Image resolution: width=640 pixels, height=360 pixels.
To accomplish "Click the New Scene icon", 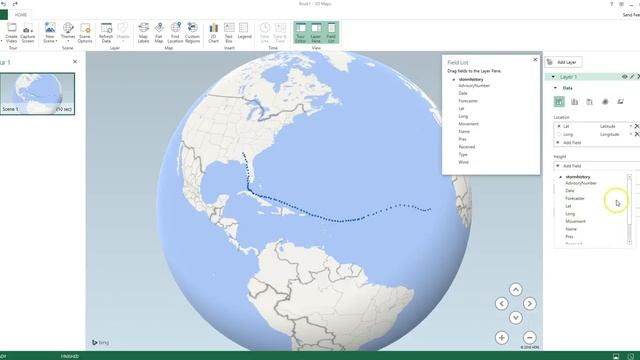I will pyautogui.click(x=50, y=31).
